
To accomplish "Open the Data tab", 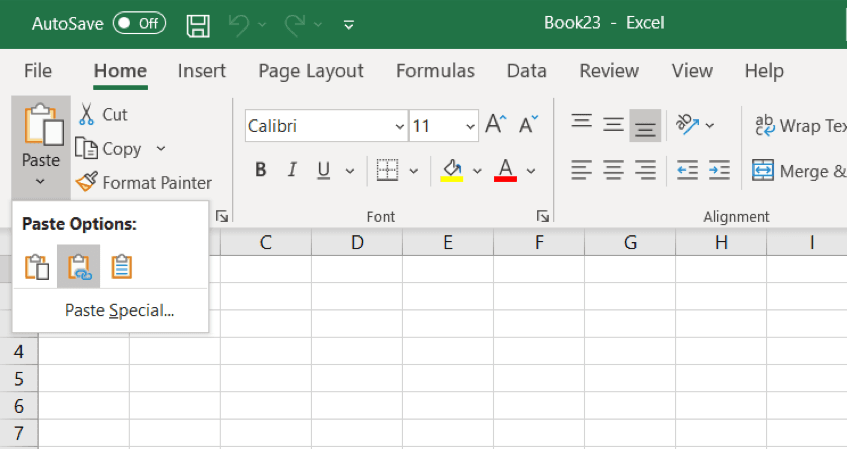I will pyautogui.click(x=527, y=71).
